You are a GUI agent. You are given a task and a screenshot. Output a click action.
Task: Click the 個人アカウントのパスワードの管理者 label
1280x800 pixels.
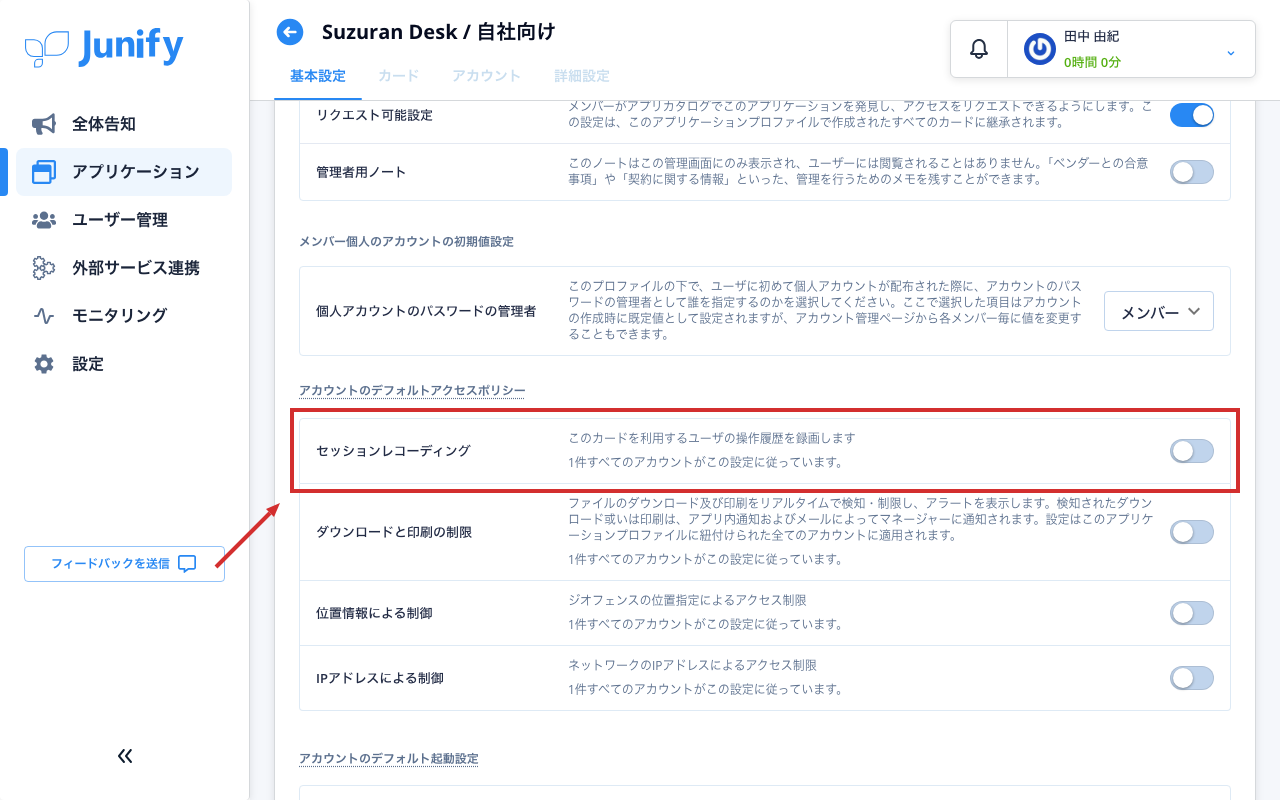pyautogui.click(x=426, y=311)
